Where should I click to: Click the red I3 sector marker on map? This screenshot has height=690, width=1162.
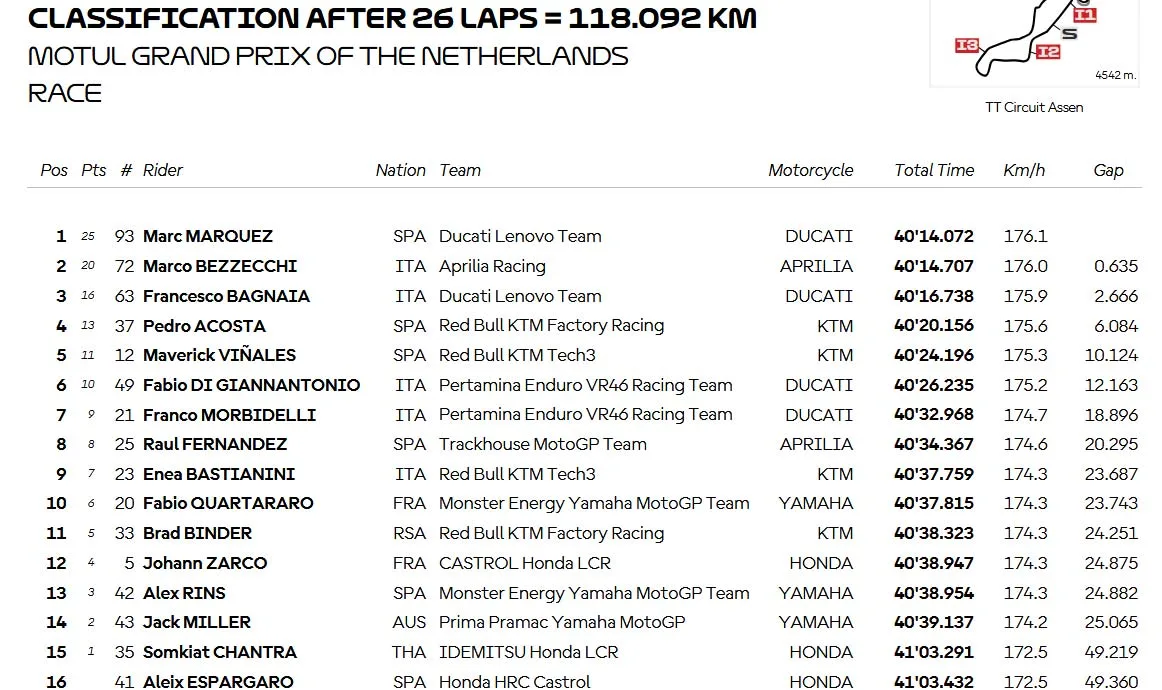click(966, 45)
